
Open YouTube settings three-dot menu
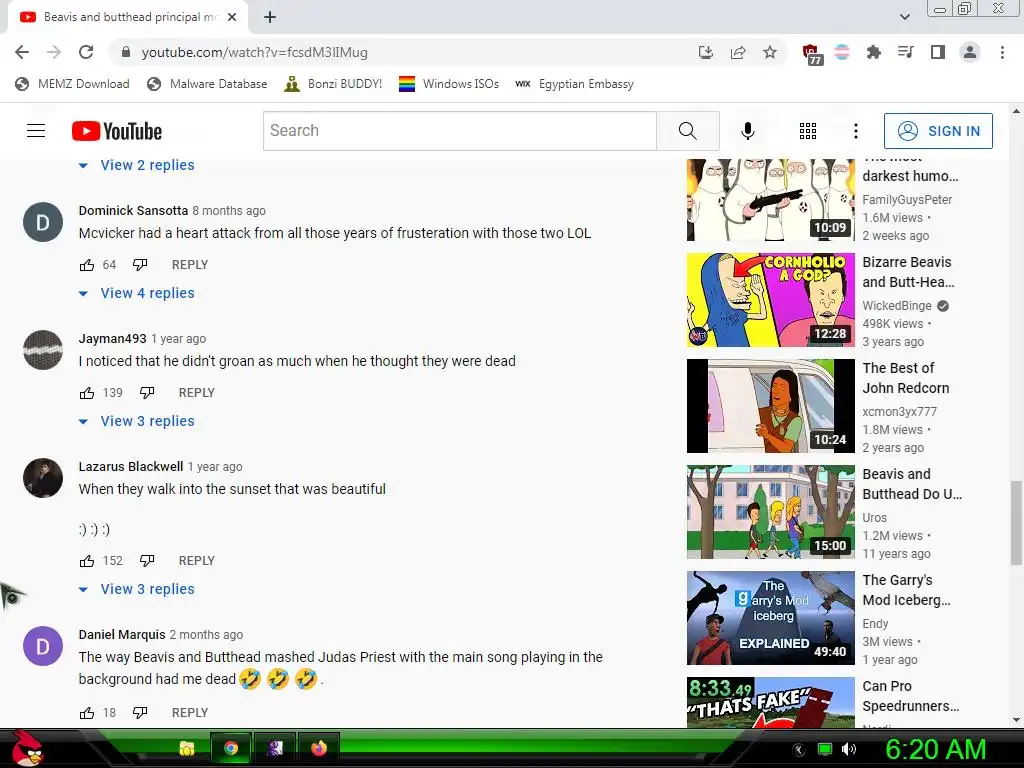856,131
